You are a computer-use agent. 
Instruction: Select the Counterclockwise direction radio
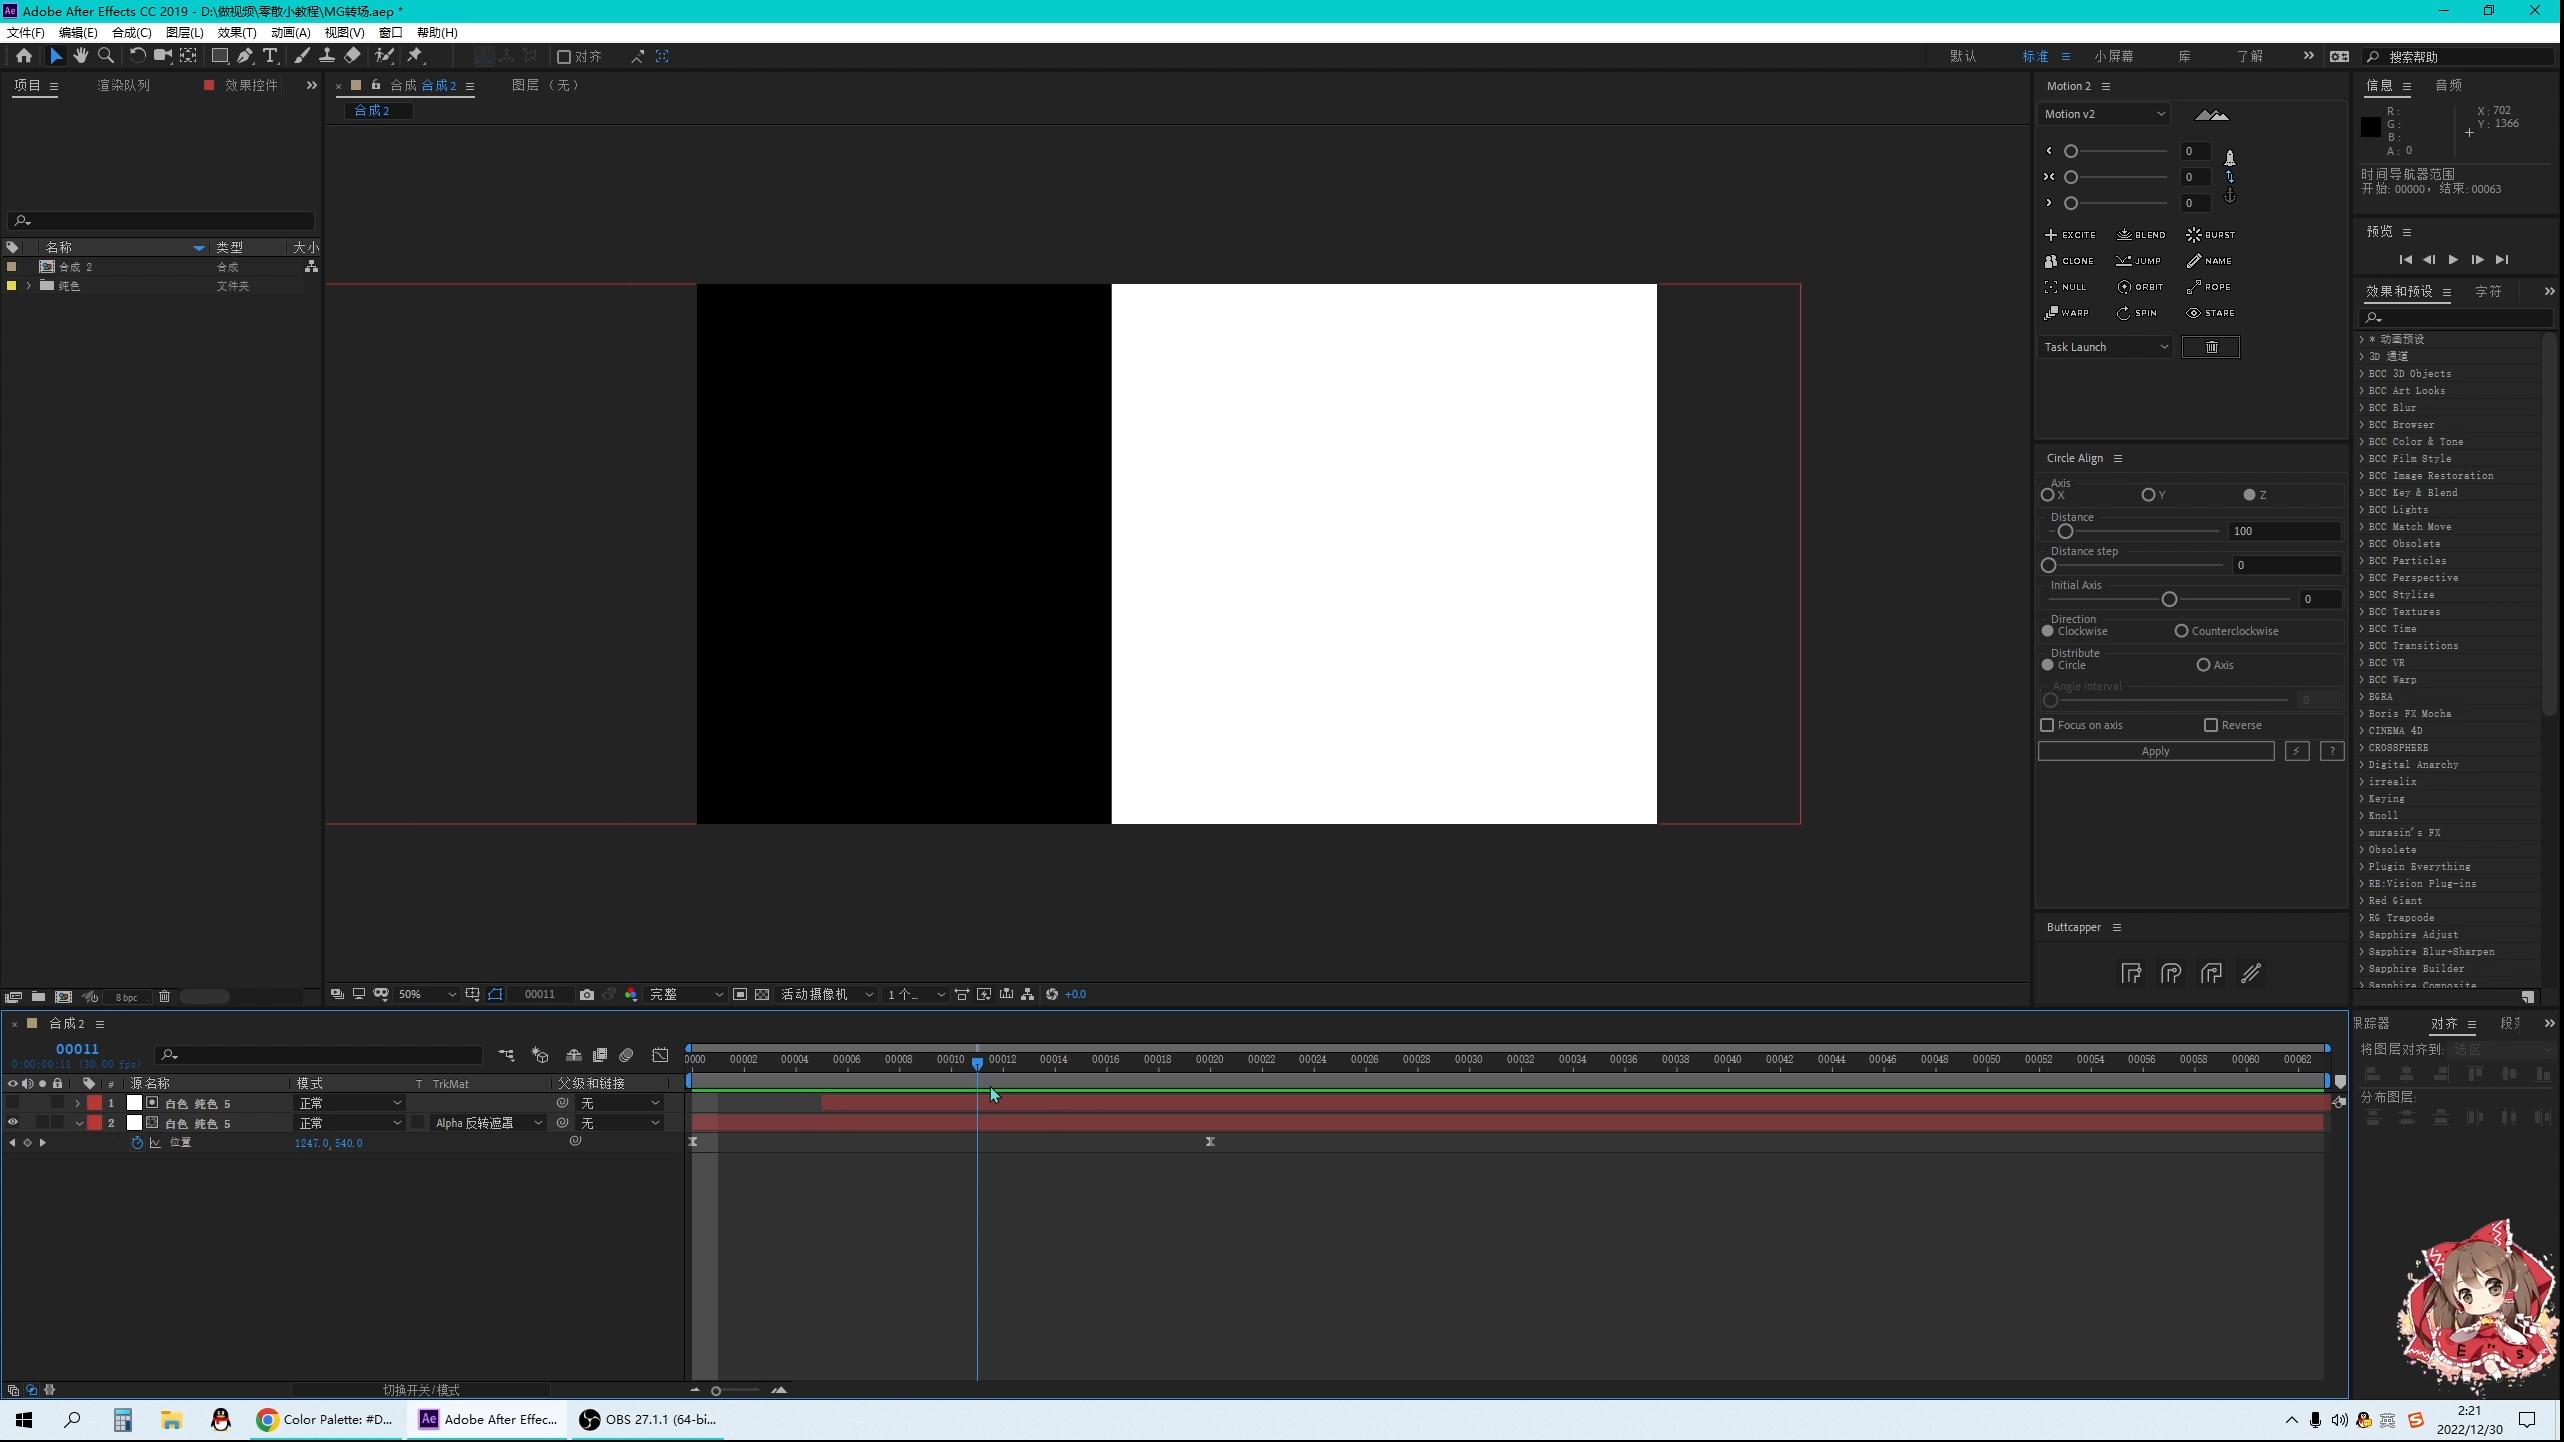pyautogui.click(x=2181, y=631)
